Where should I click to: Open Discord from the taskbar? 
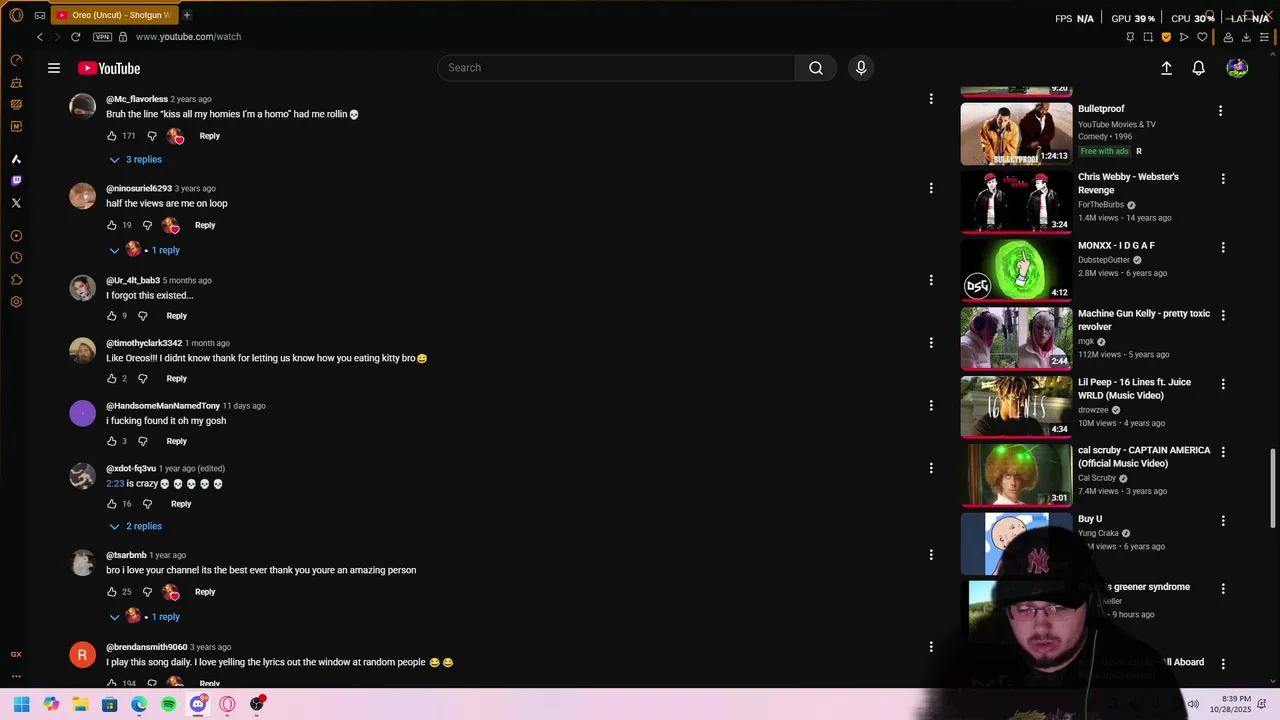(x=198, y=704)
